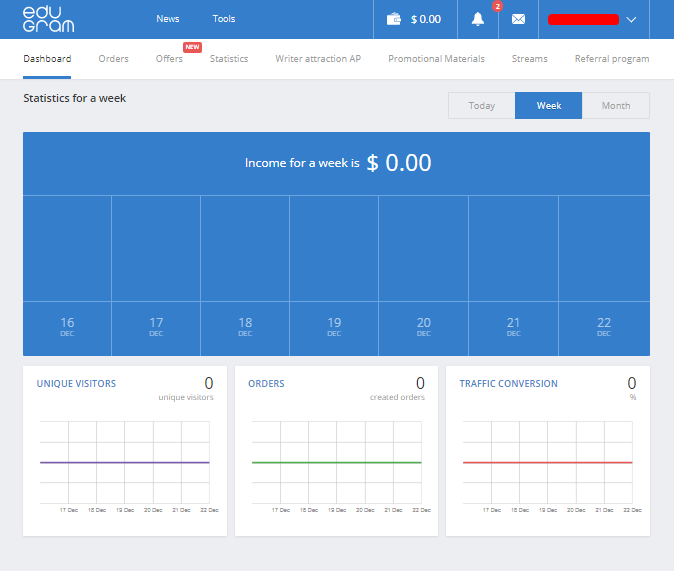Show statistics for Today

pyautogui.click(x=481, y=105)
